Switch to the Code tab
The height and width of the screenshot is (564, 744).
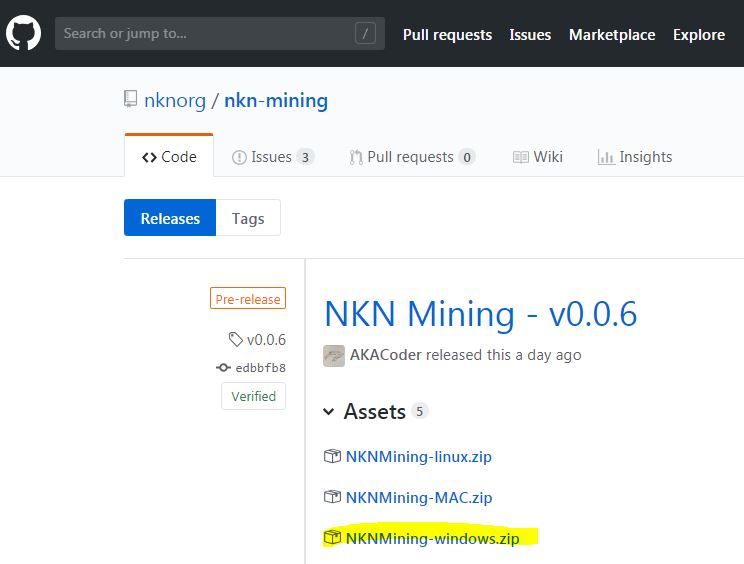click(169, 157)
